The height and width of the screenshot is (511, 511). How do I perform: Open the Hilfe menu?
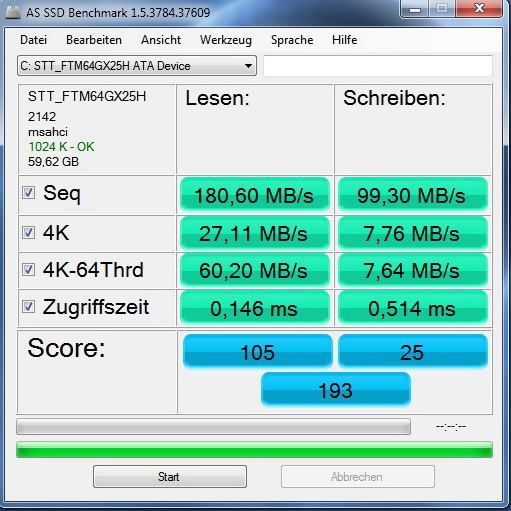pyautogui.click(x=344, y=40)
